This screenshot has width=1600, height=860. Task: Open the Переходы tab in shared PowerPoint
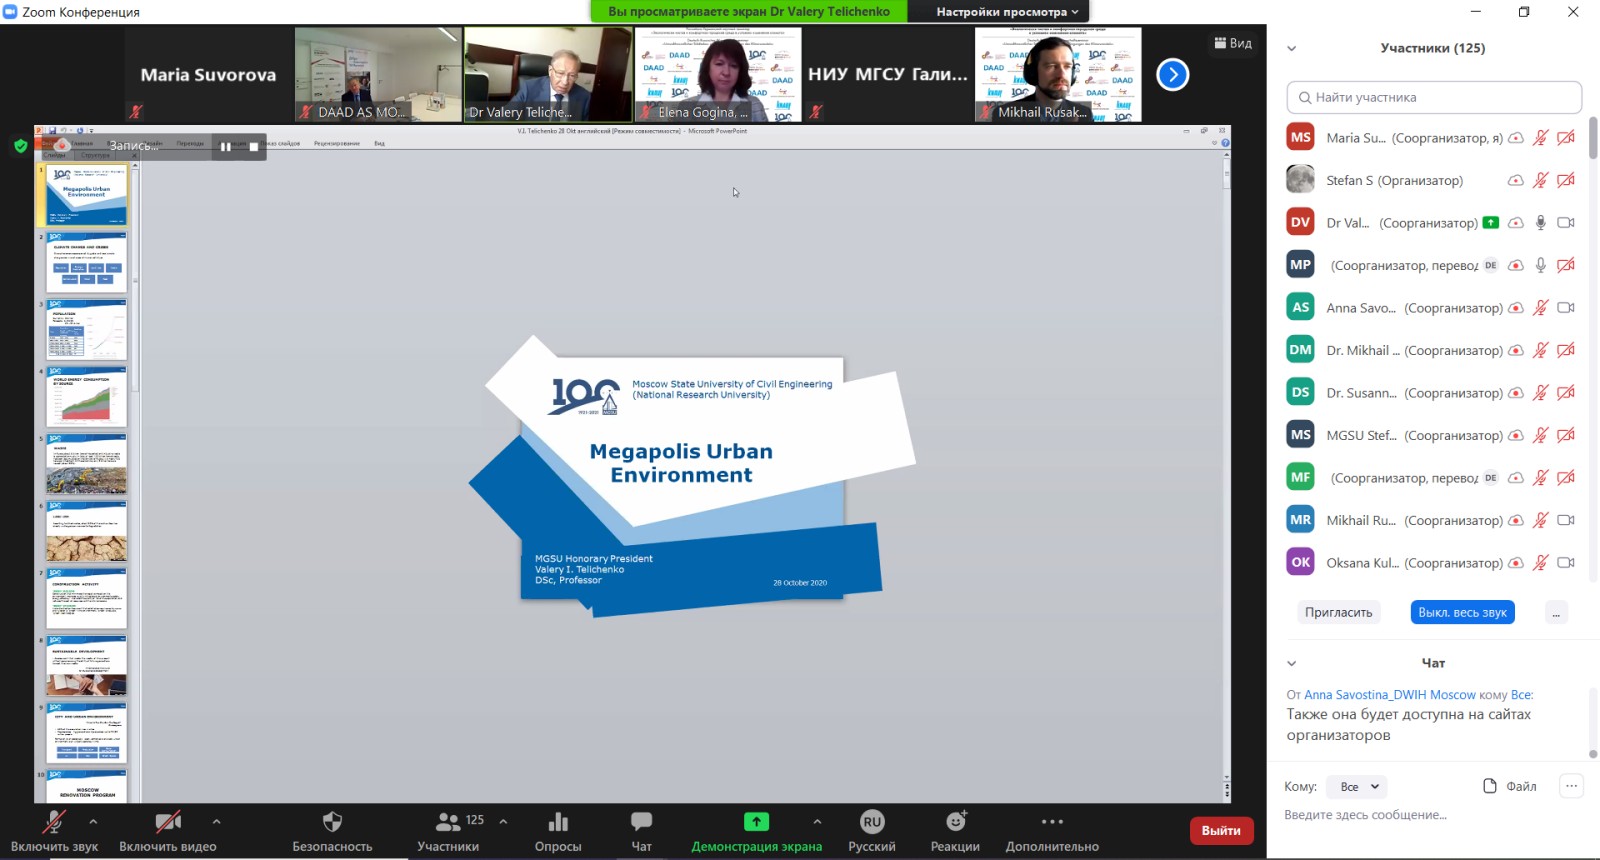point(190,143)
